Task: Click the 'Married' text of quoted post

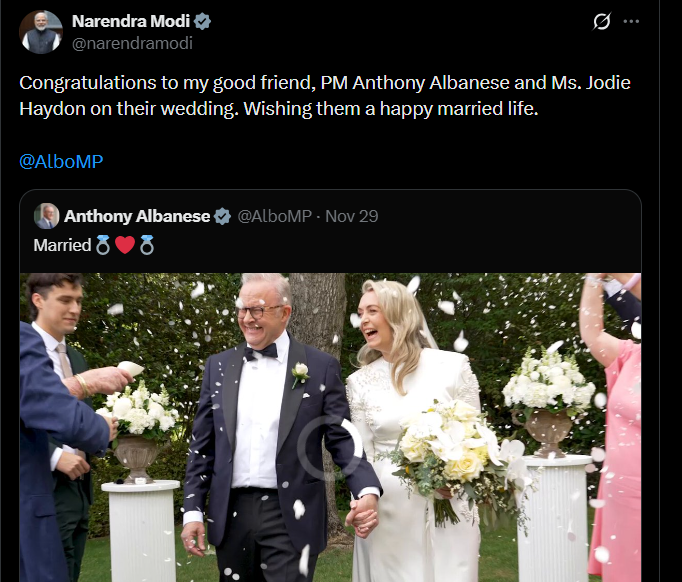Action: pos(62,245)
